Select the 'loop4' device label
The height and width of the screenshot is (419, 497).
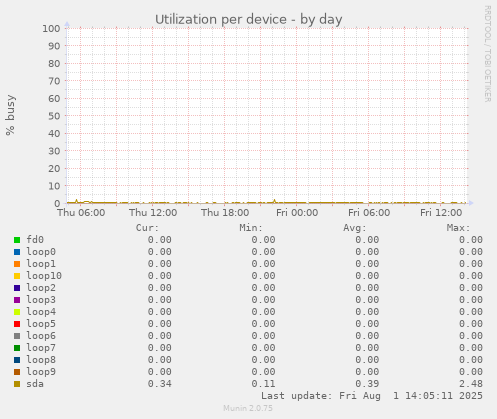click(x=41, y=312)
